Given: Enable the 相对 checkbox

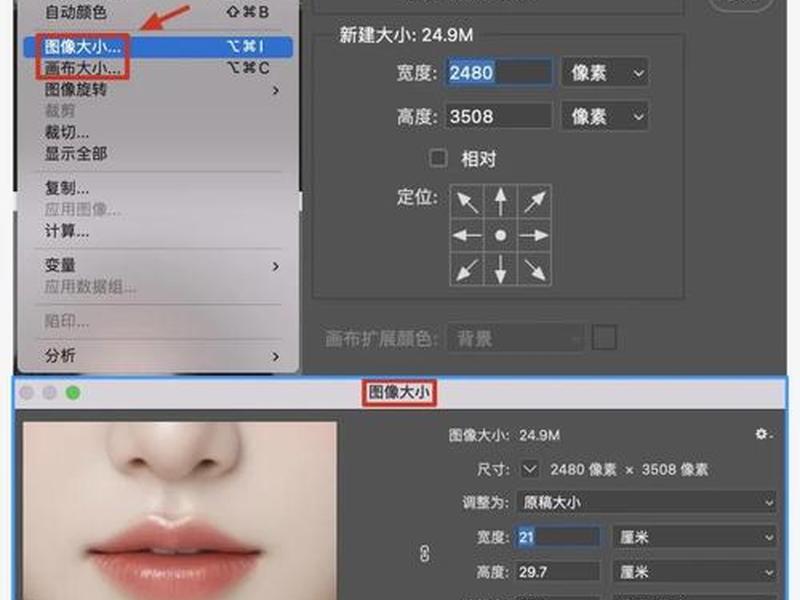Looking at the screenshot, I should click(438, 158).
